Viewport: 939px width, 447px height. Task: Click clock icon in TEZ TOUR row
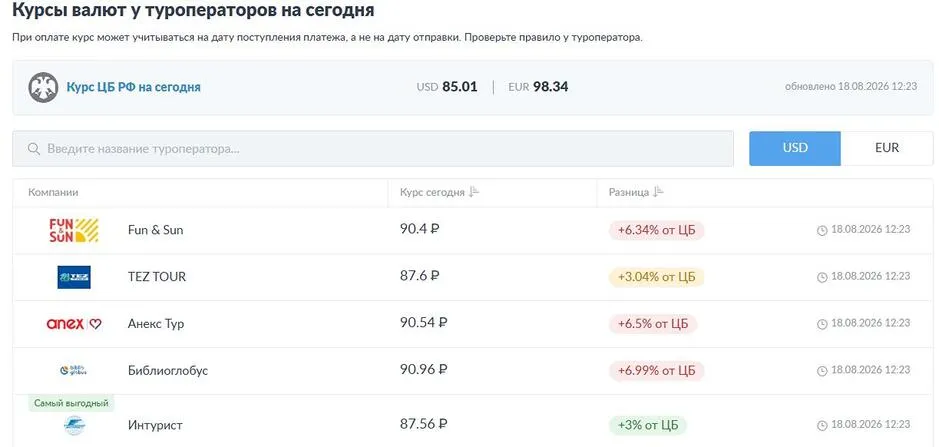tap(822, 277)
